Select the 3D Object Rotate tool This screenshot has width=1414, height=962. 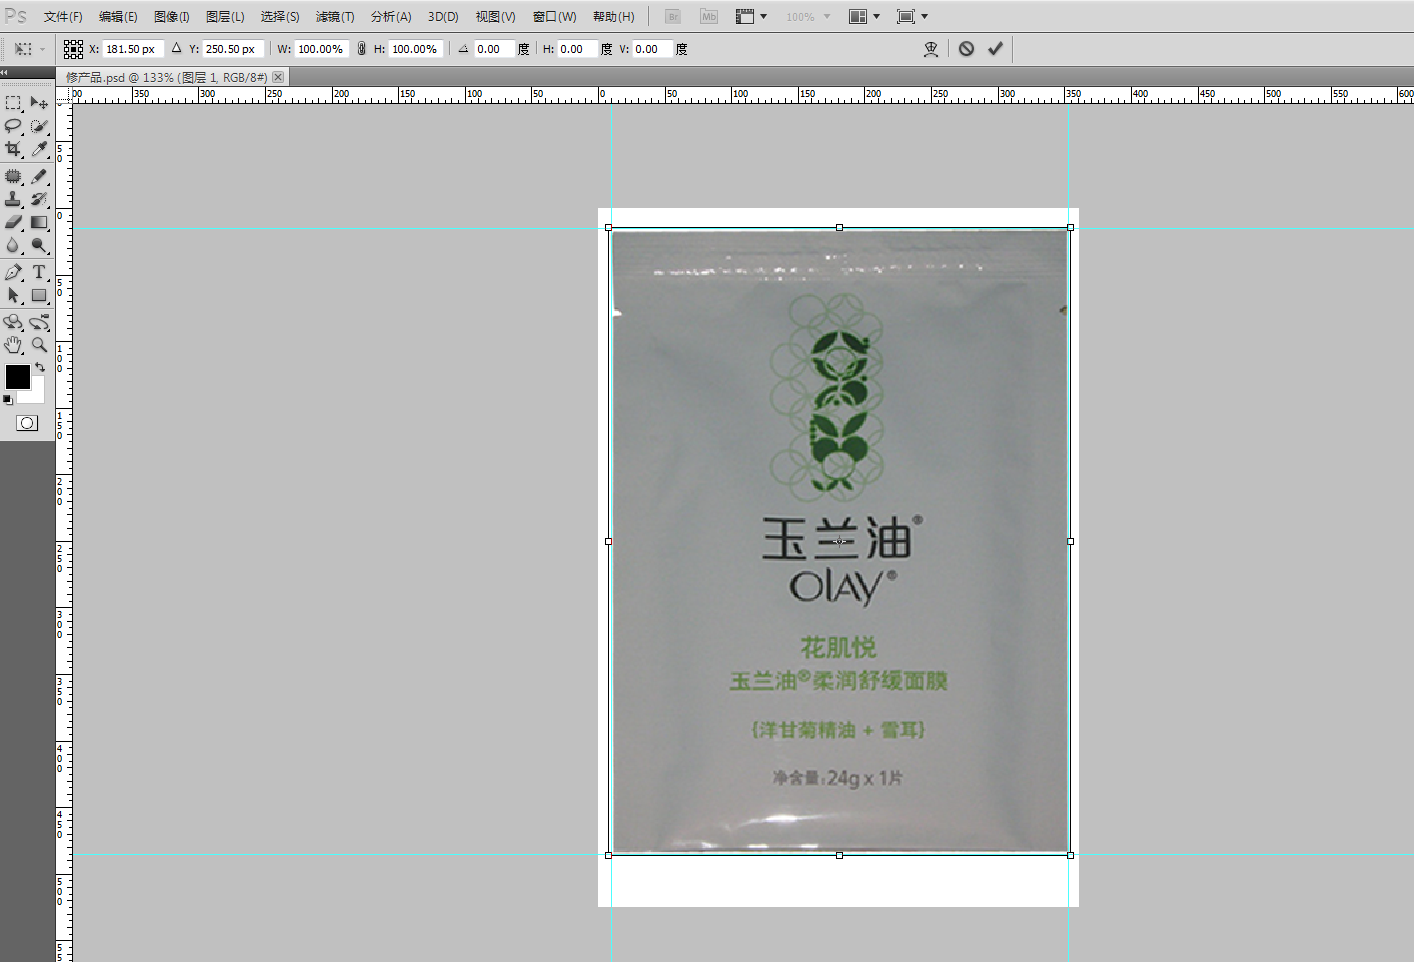pyautogui.click(x=13, y=322)
